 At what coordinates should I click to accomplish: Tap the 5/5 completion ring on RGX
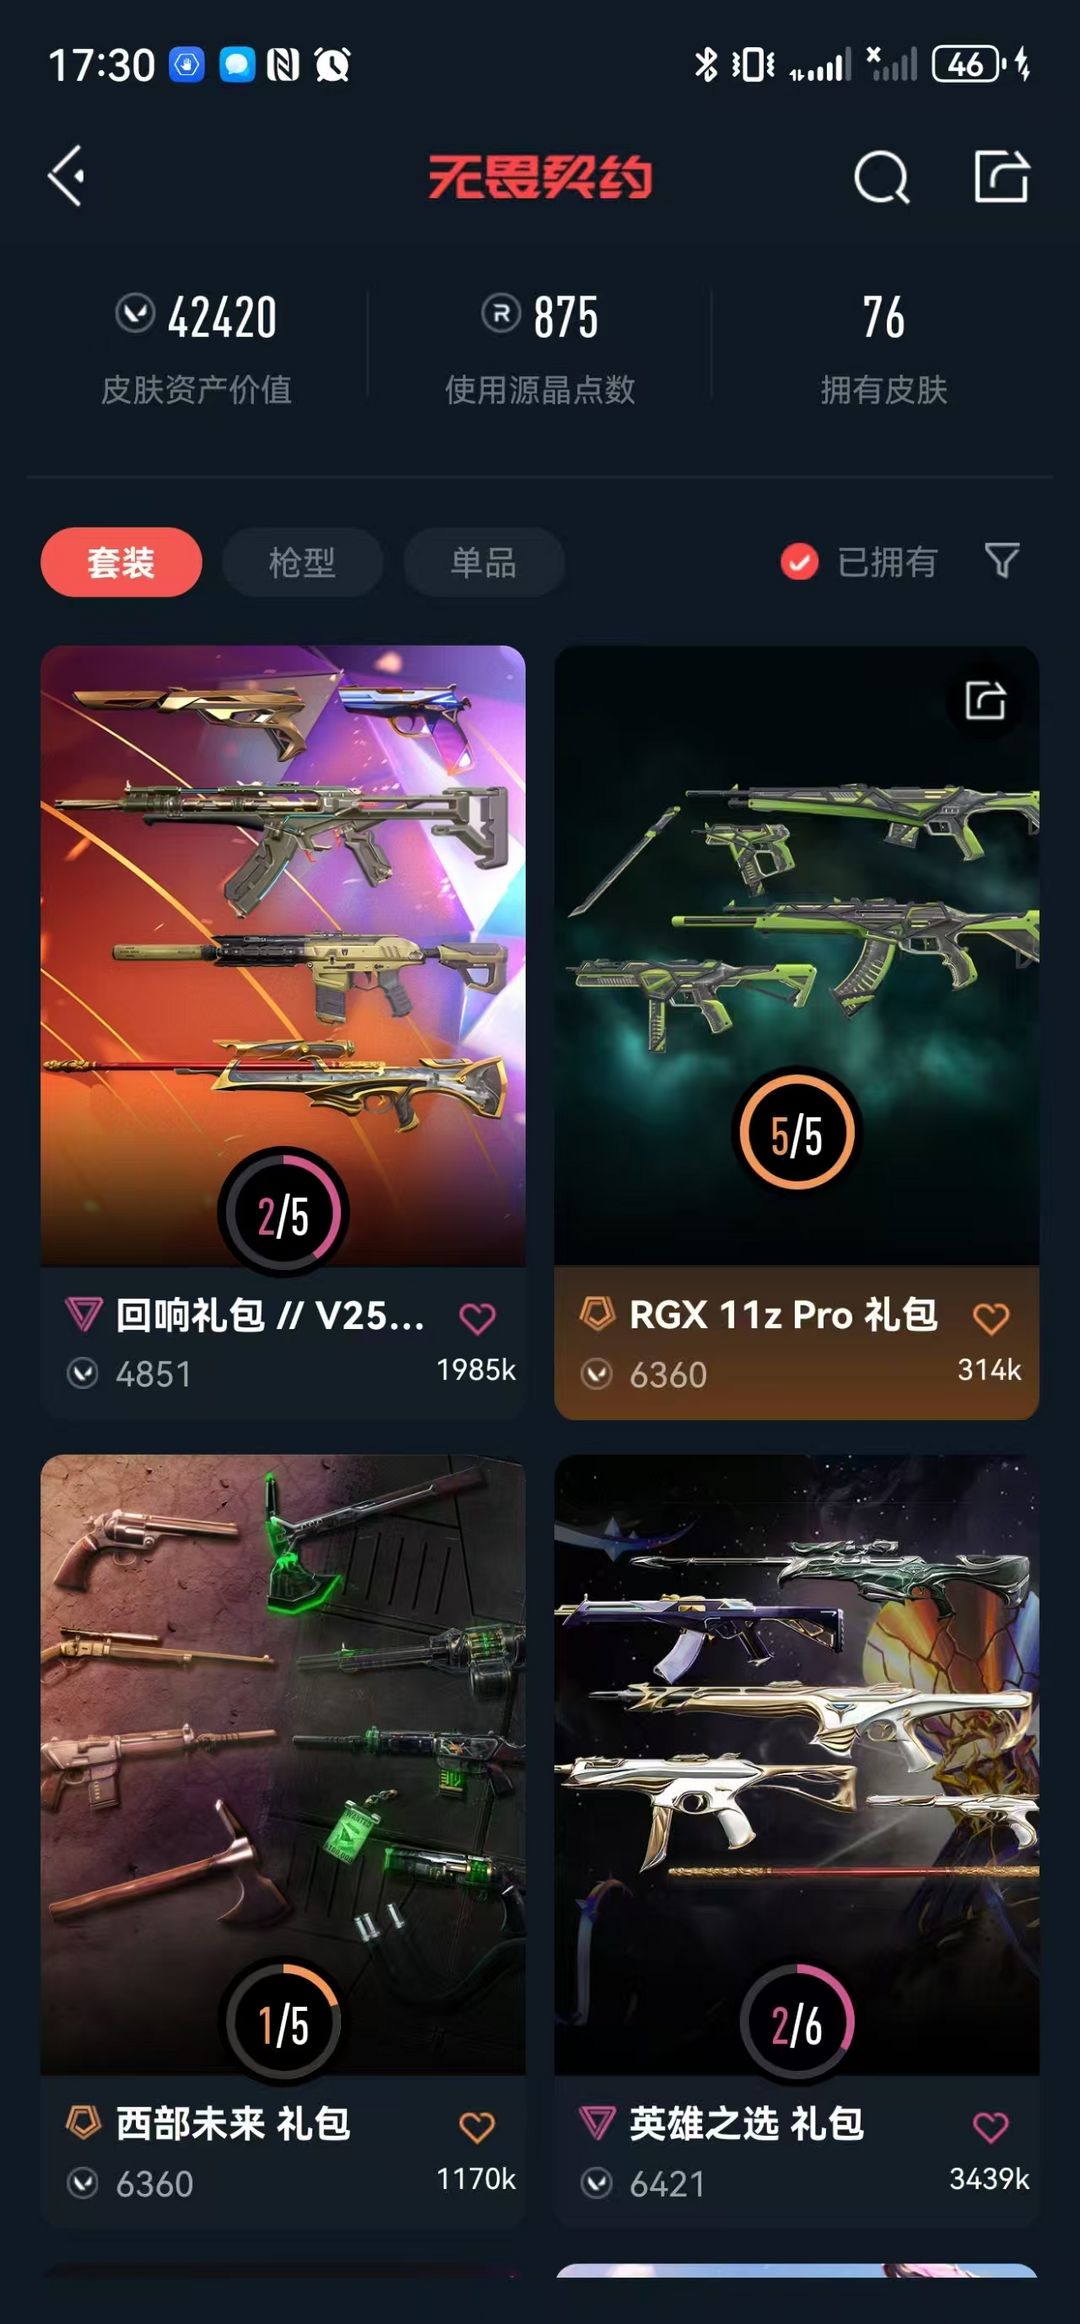click(x=797, y=1134)
